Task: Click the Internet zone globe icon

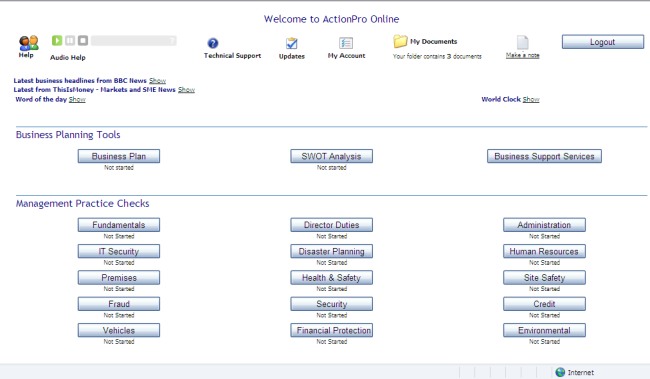Action: click(x=560, y=372)
